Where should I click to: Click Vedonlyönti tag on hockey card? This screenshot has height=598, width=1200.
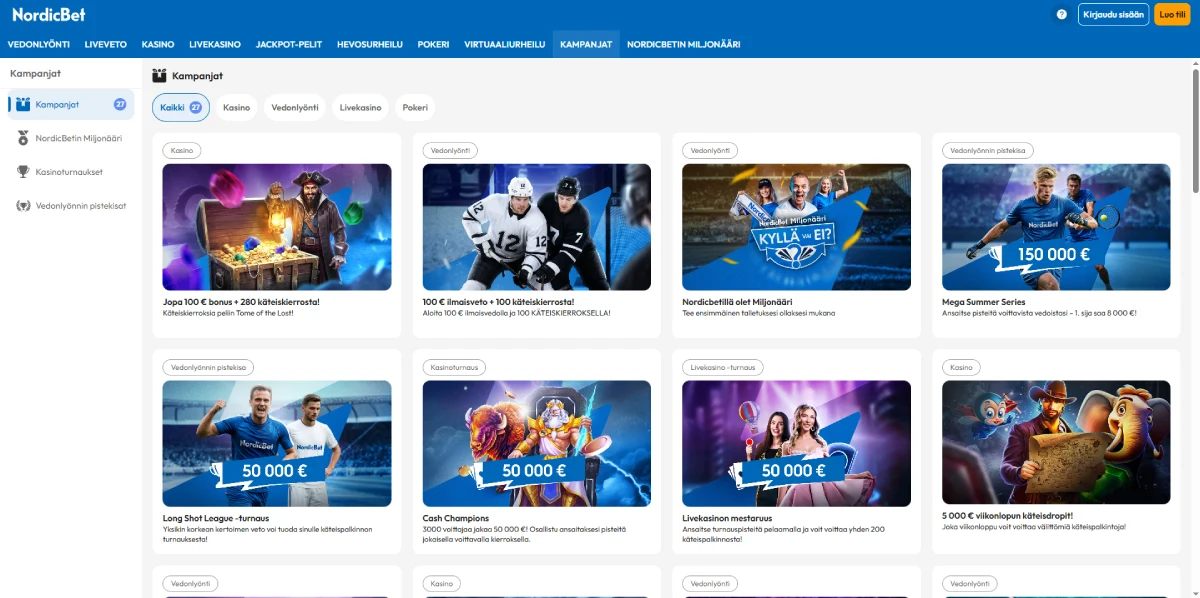pyautogui.click(x=450, y=150)
